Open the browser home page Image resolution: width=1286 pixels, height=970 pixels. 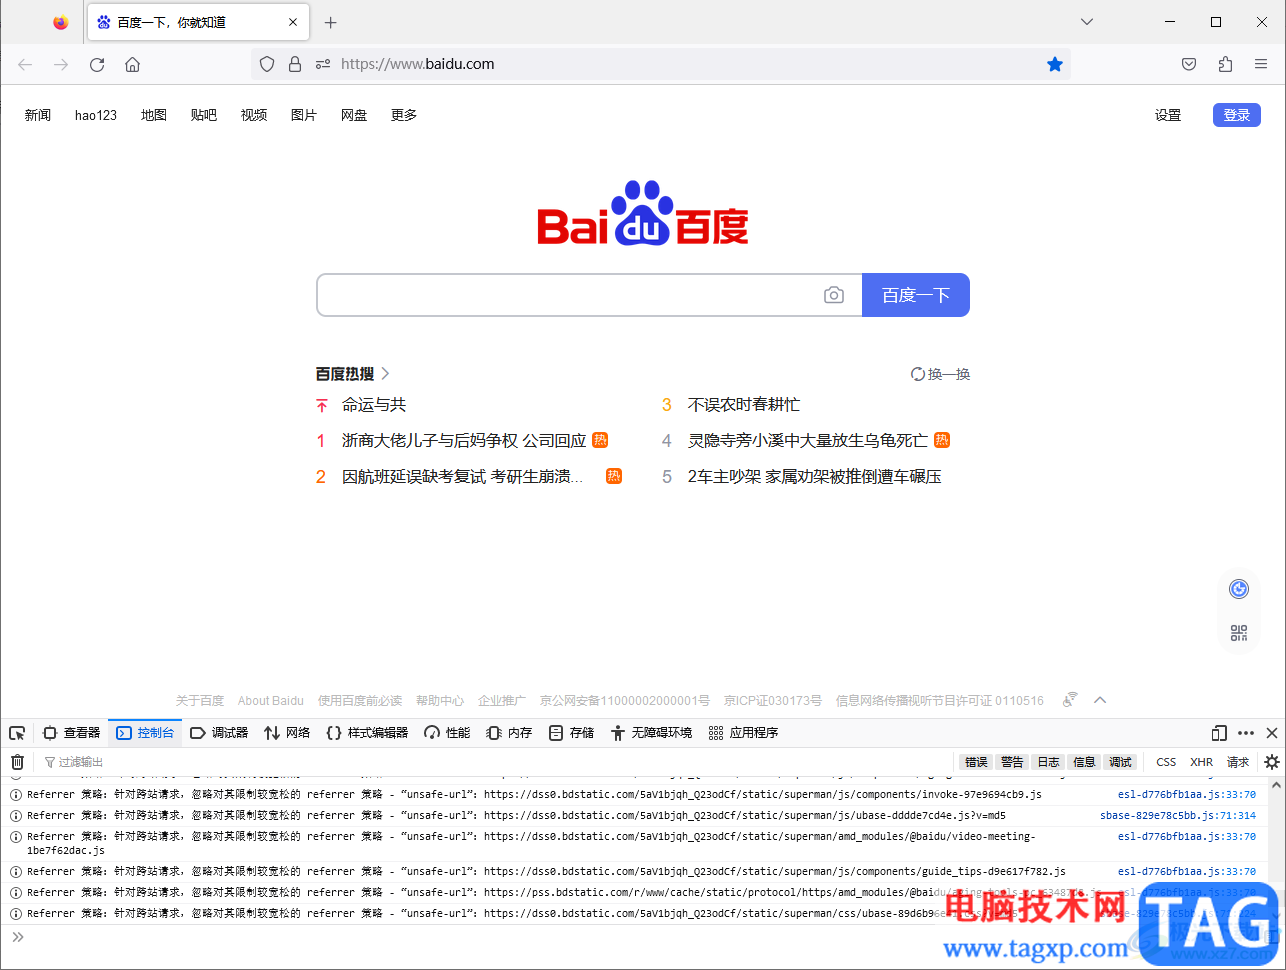pos(132,64)
